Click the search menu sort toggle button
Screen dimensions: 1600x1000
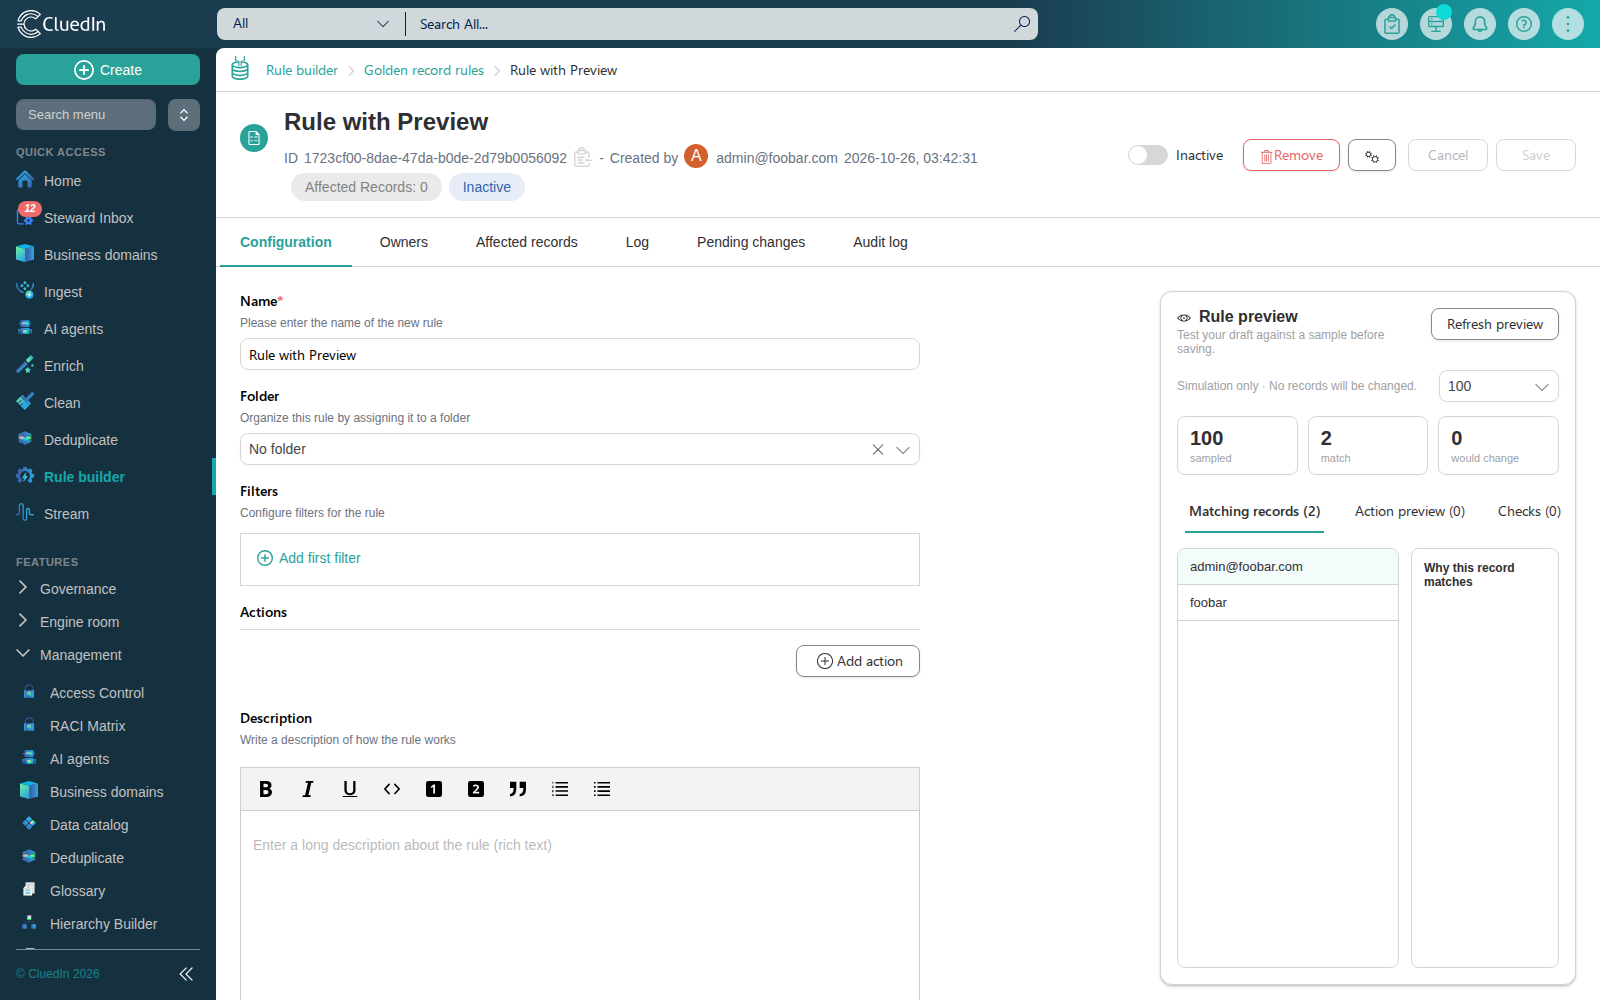[x=184, y=115]
